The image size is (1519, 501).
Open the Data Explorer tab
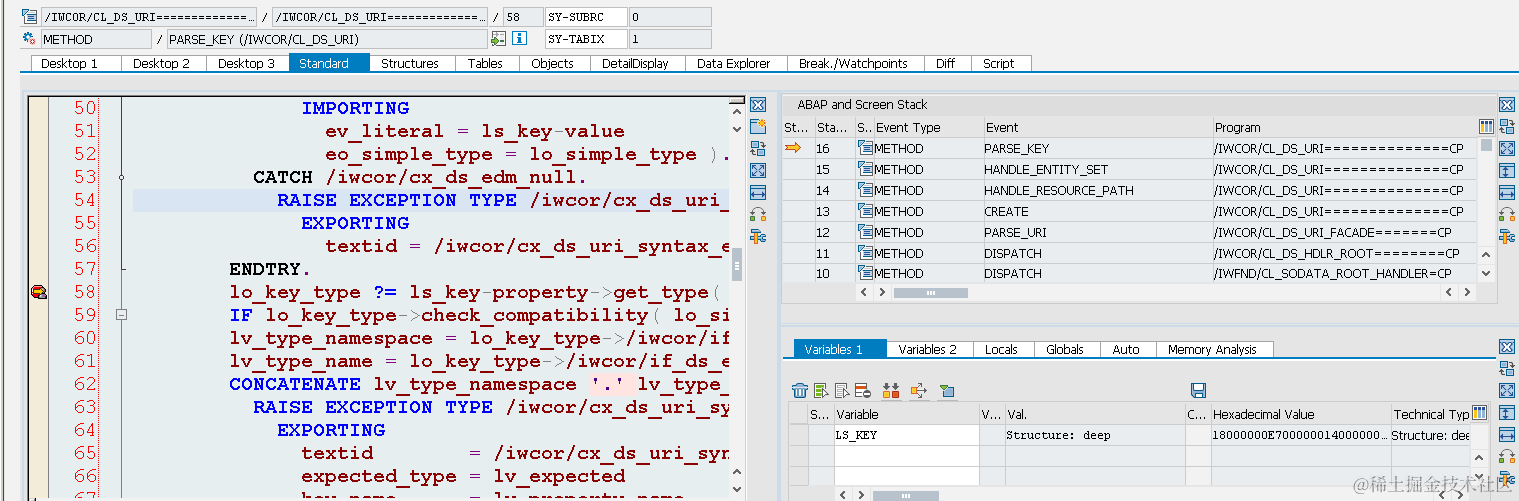[734, 63]
